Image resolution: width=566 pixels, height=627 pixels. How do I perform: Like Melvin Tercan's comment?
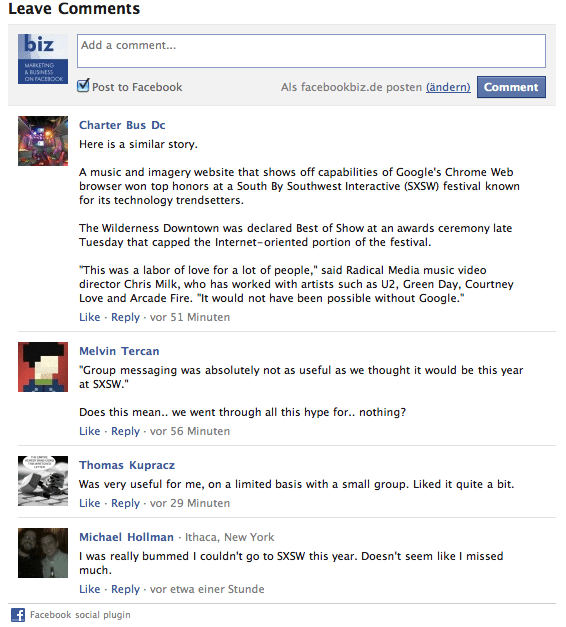[x=90, y=431]
